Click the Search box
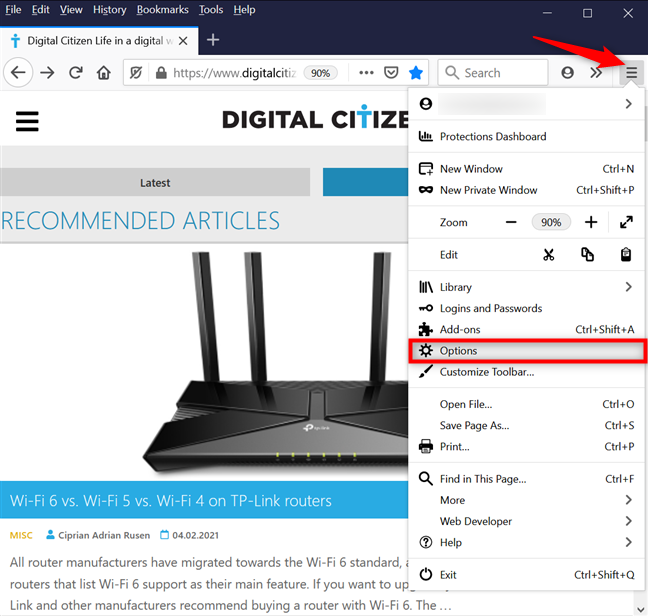Viewport: 648px width, 616px height. click(x=493, y=73)
